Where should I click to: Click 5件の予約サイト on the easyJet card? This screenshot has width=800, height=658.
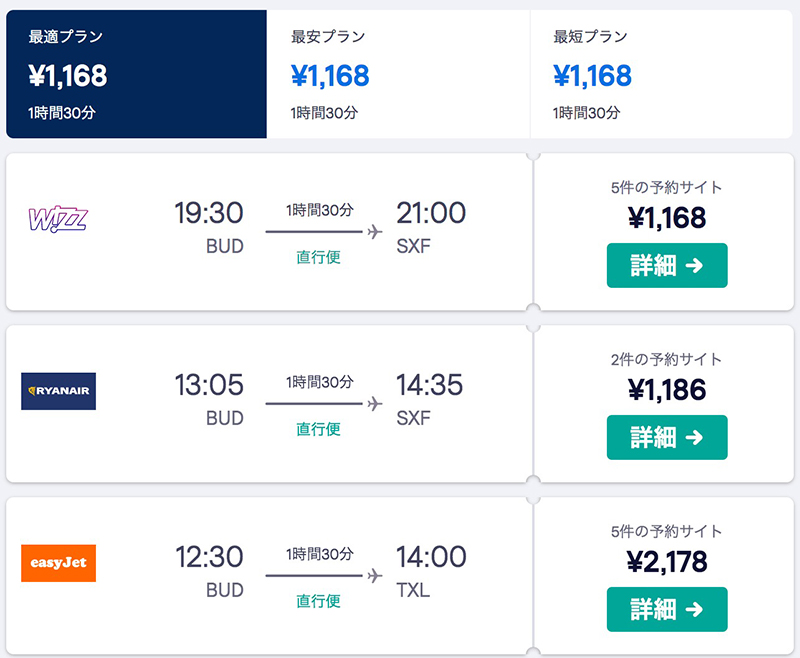coord(666,531)
